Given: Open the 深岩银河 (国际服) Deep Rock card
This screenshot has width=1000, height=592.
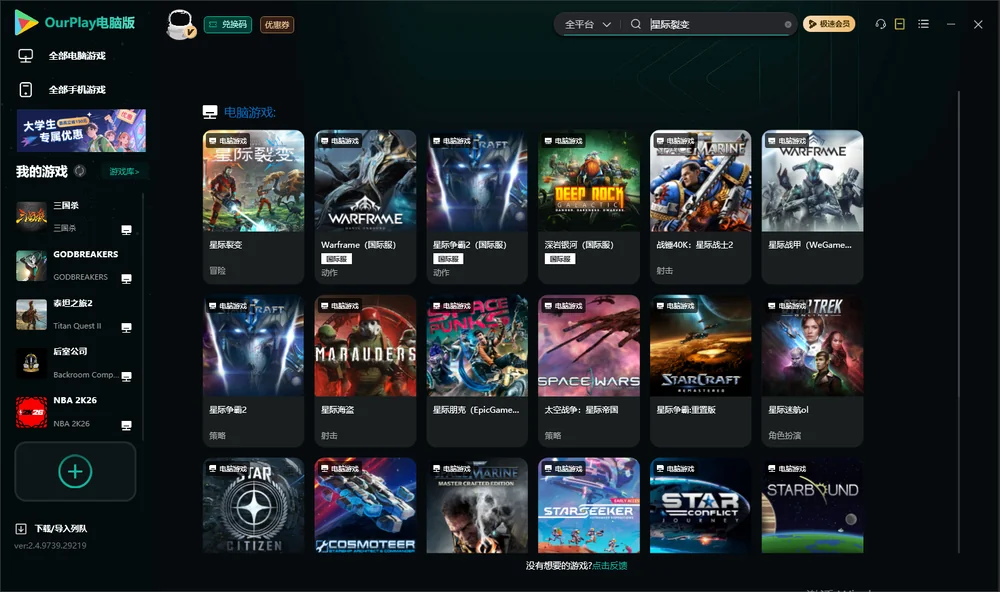Looking at the screenshot, I should pos(589,207).
